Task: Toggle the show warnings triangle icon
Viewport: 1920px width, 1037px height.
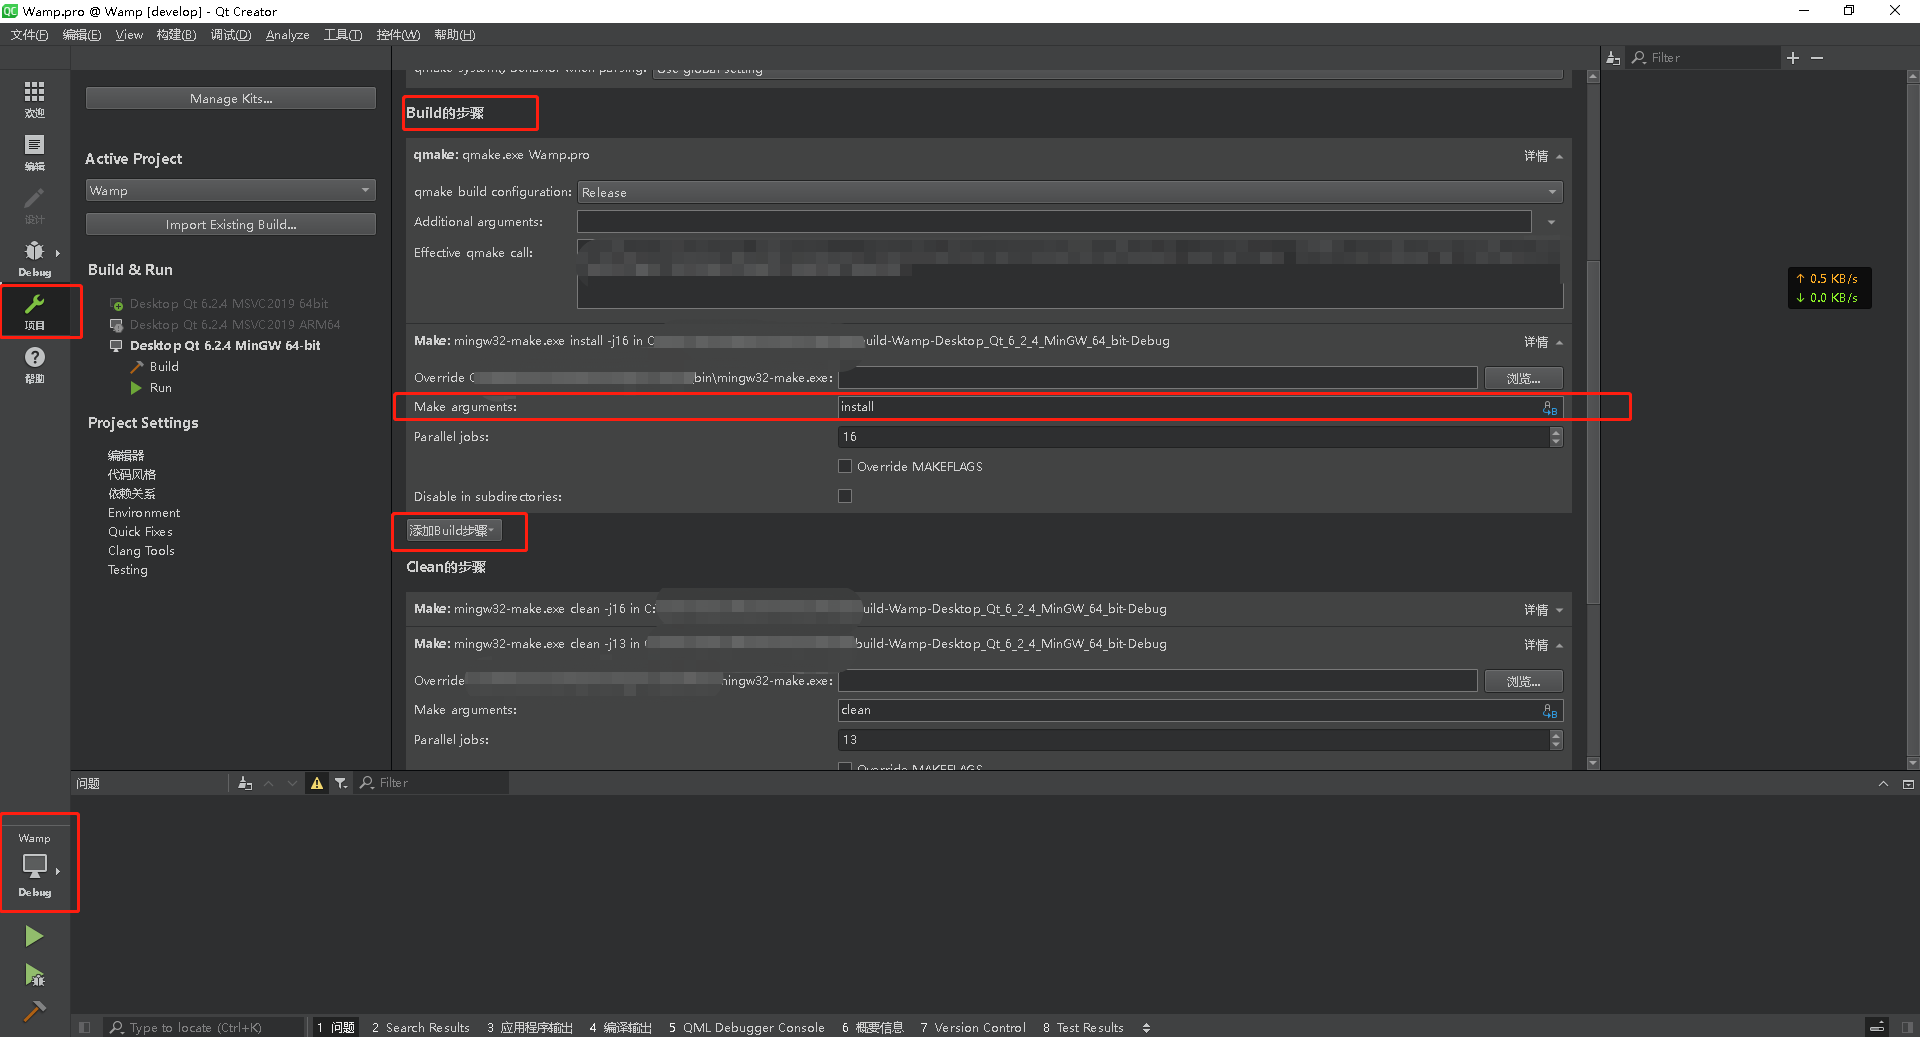Action: point(317,783)
